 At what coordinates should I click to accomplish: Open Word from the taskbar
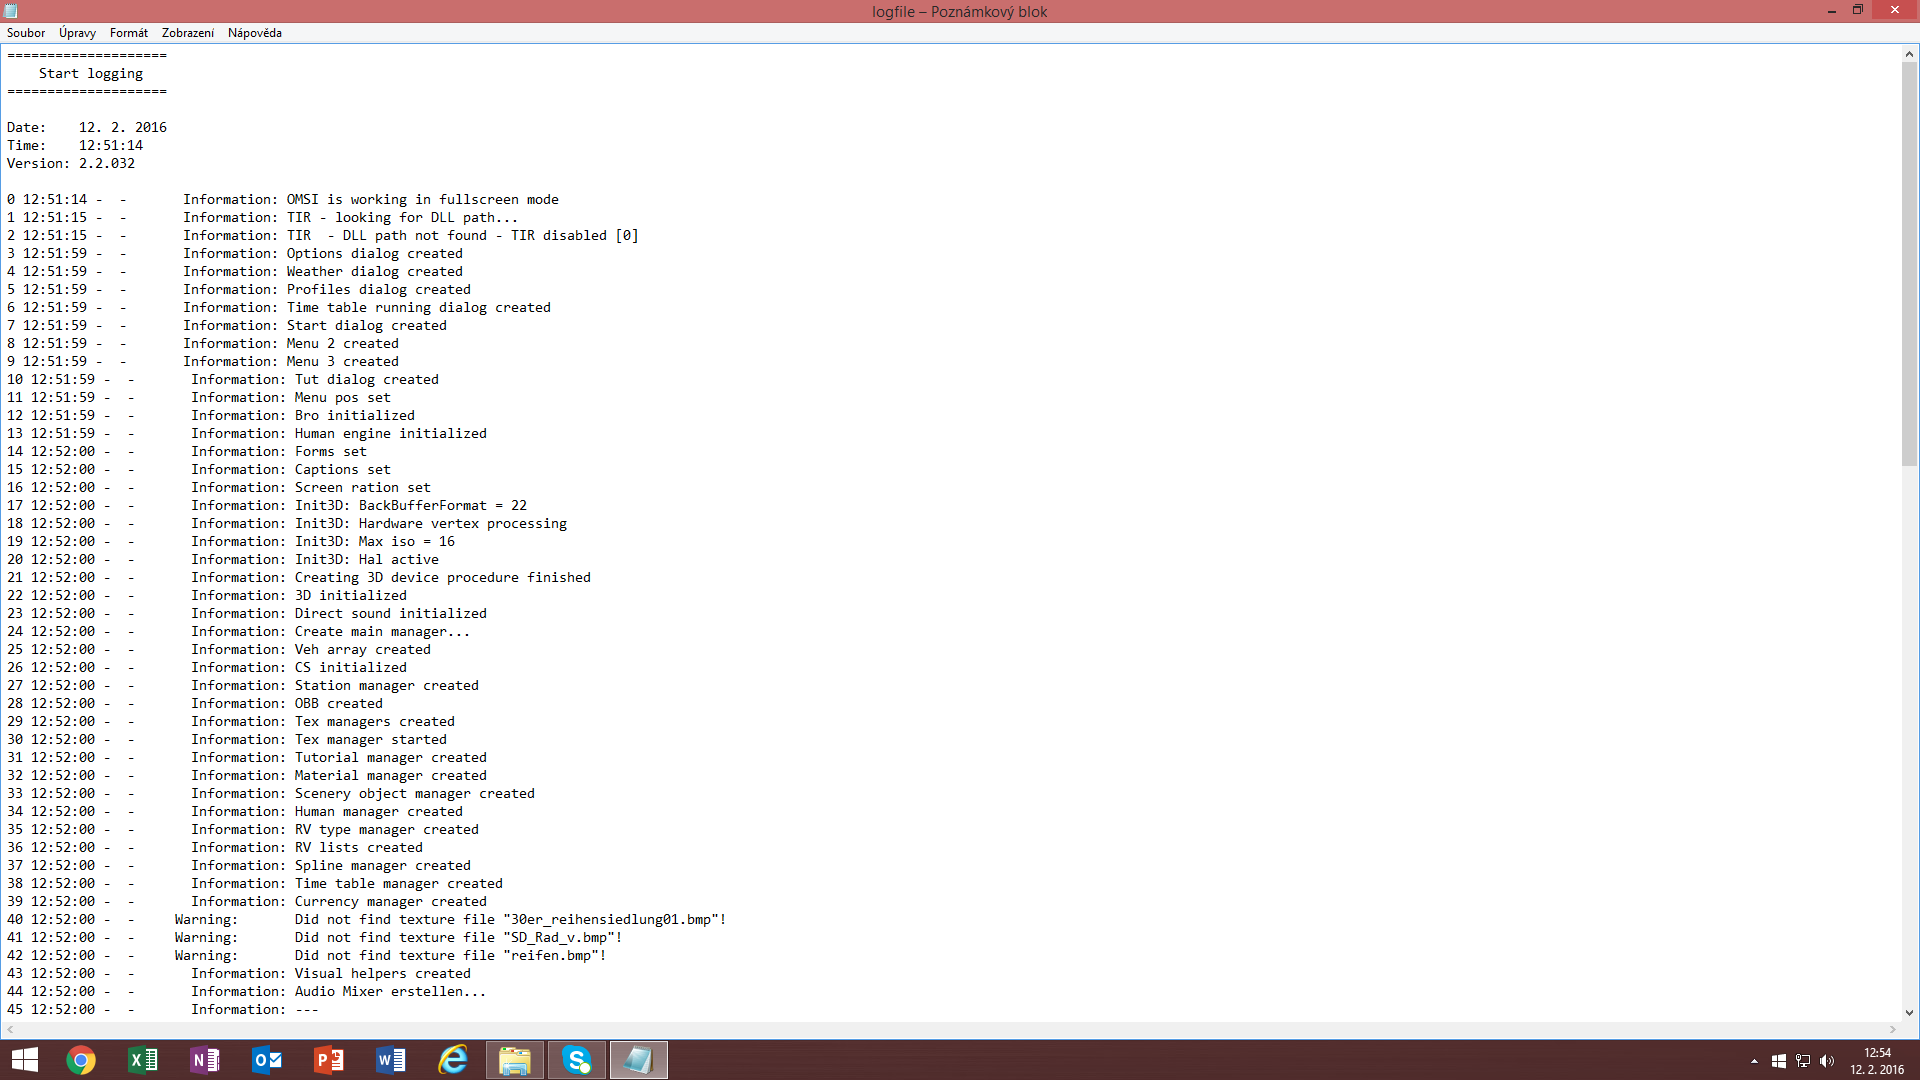click(391, 1060)
